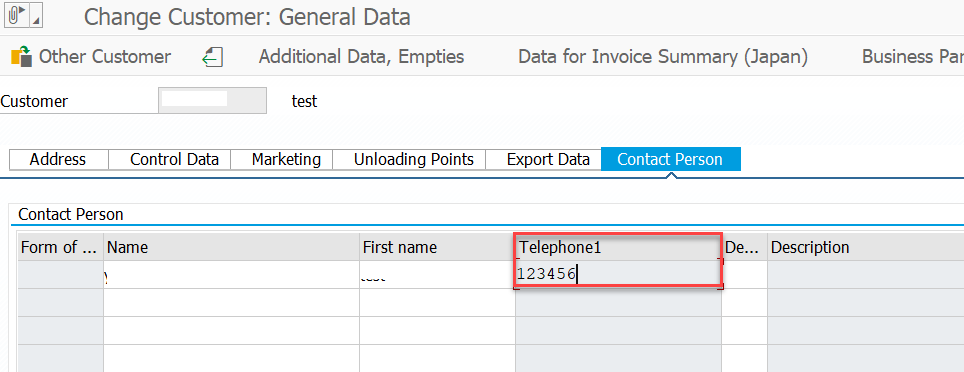Click the Telephone1 cell containing 123456

pyautogui.click(x=618, y=274)
